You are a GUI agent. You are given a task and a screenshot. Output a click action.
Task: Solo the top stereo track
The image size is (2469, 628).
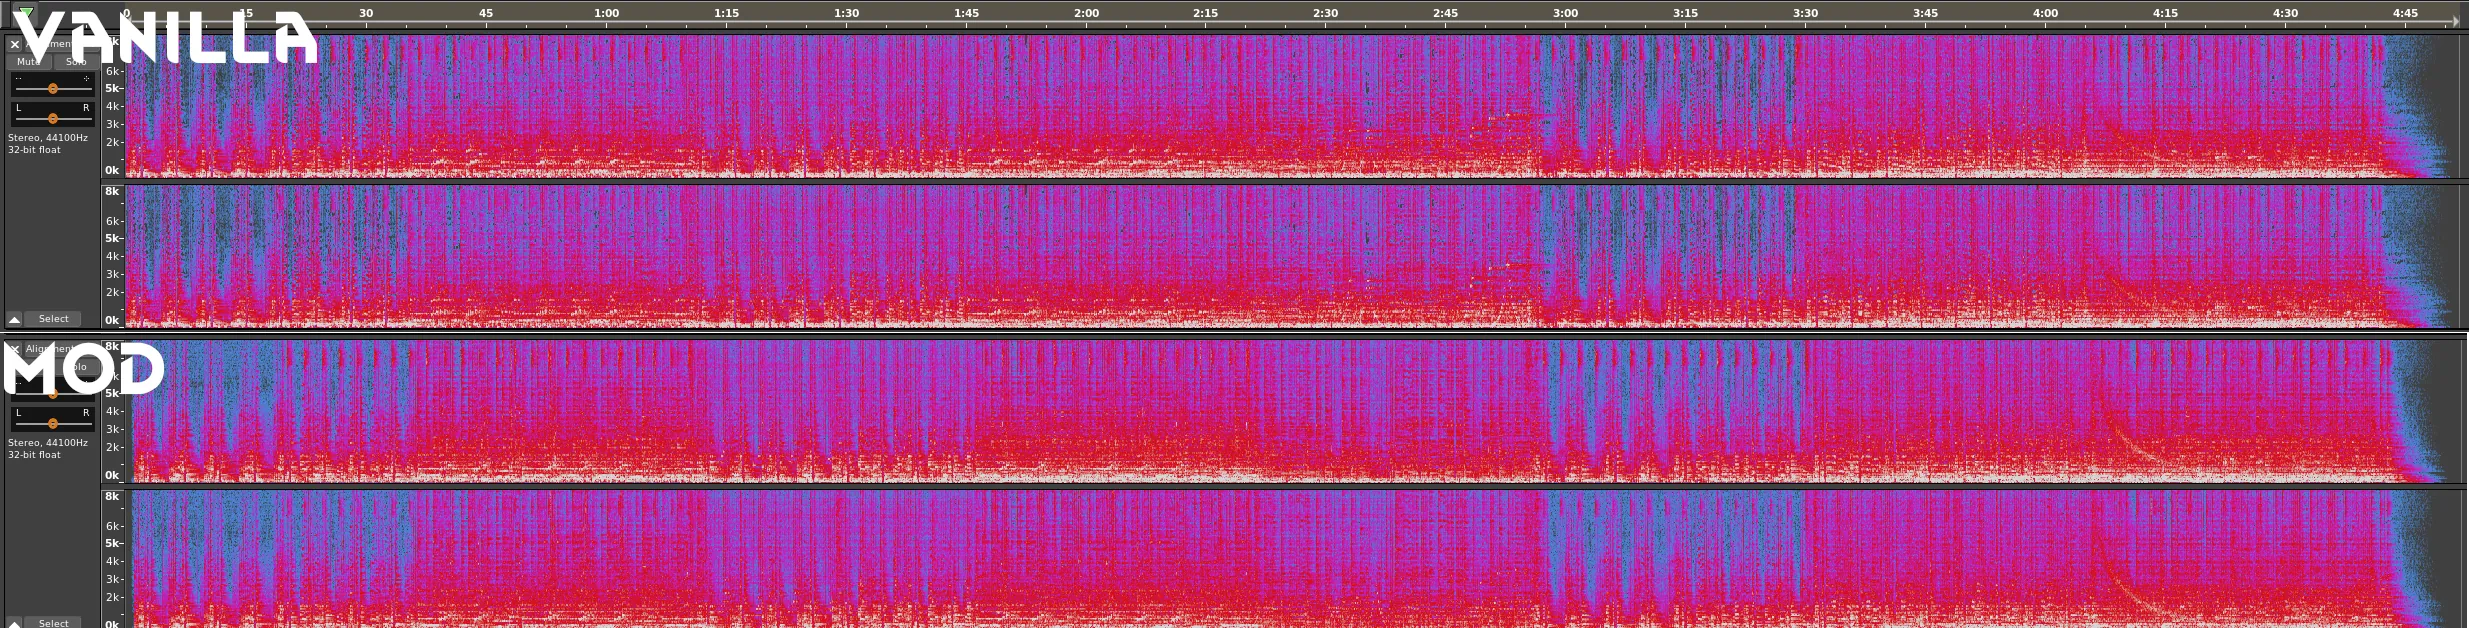pos(76,62)
